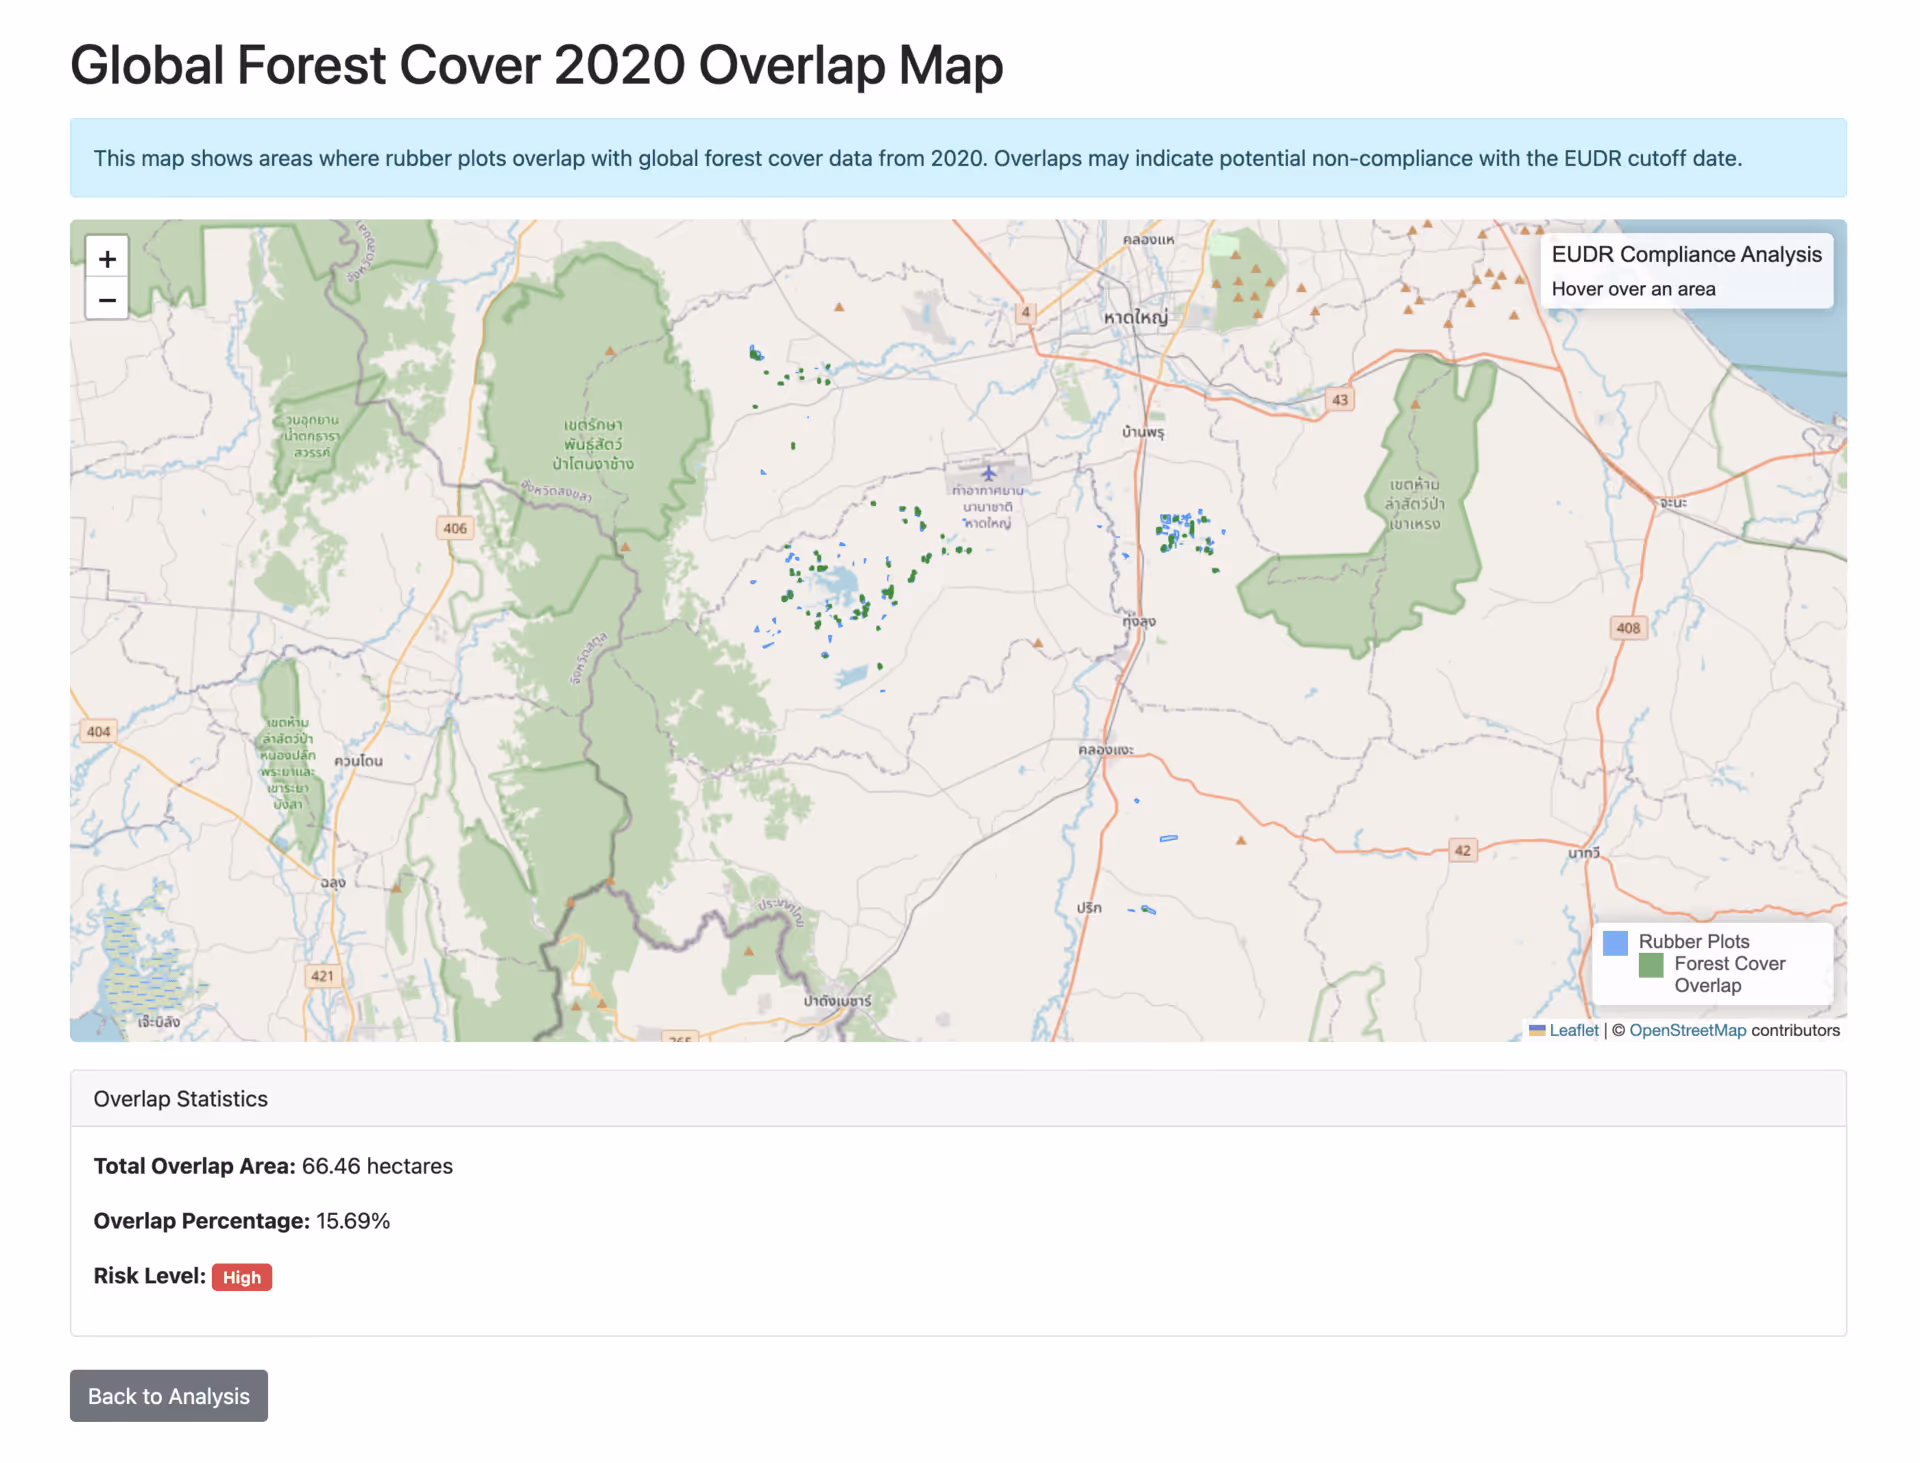Expand the Overlap Statistics panel header
This screenshot has height=1463, width=1920.
[180, 1098]
